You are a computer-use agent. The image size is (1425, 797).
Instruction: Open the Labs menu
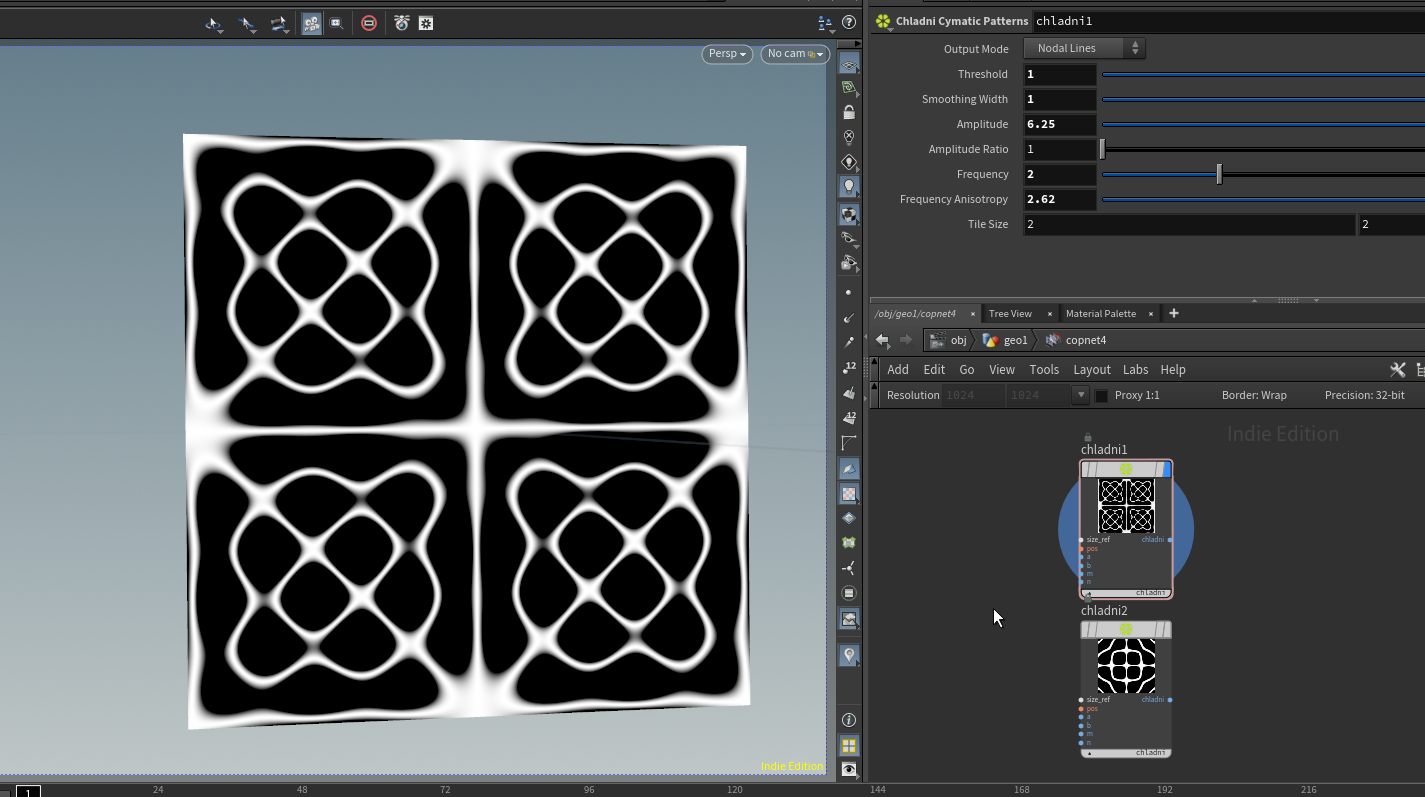[1136, 369]
